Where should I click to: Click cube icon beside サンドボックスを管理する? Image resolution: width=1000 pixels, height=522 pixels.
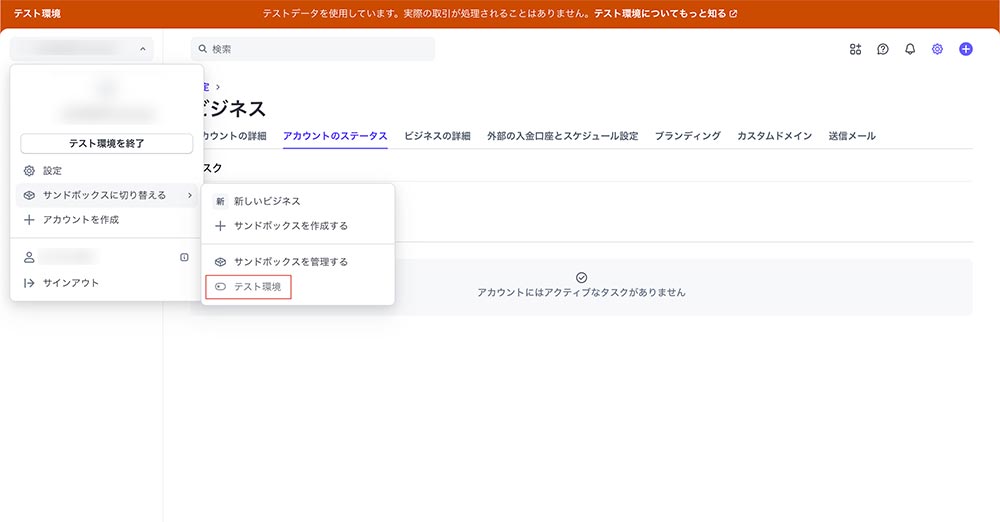coord(220,262)
